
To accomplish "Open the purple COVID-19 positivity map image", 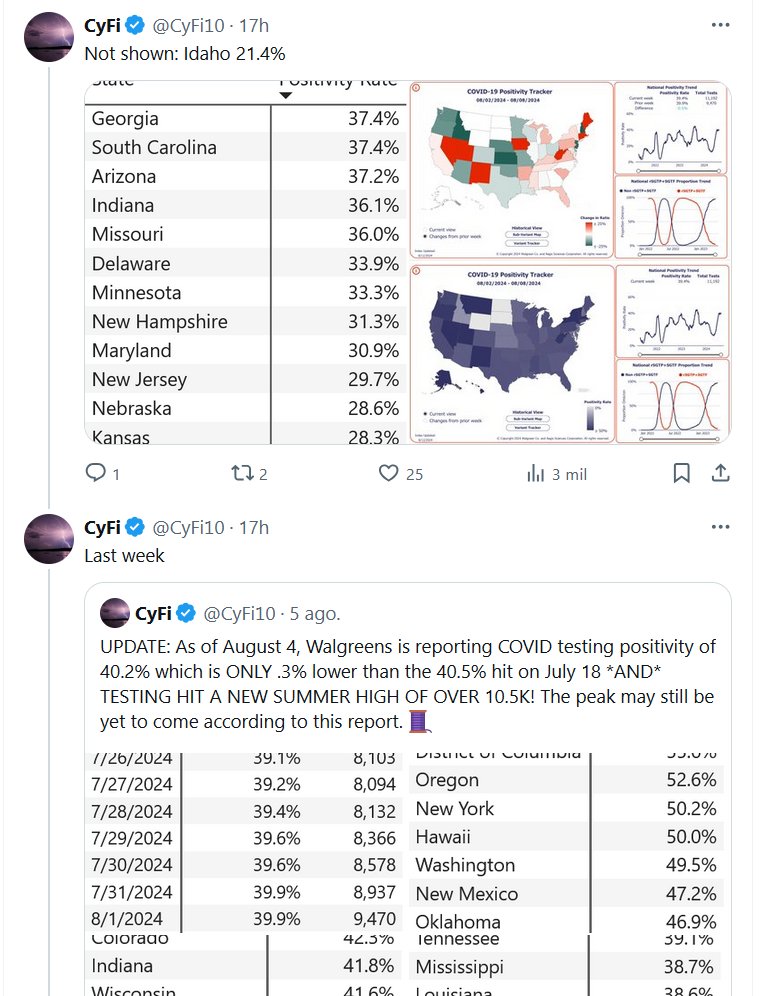I will 510,353.
